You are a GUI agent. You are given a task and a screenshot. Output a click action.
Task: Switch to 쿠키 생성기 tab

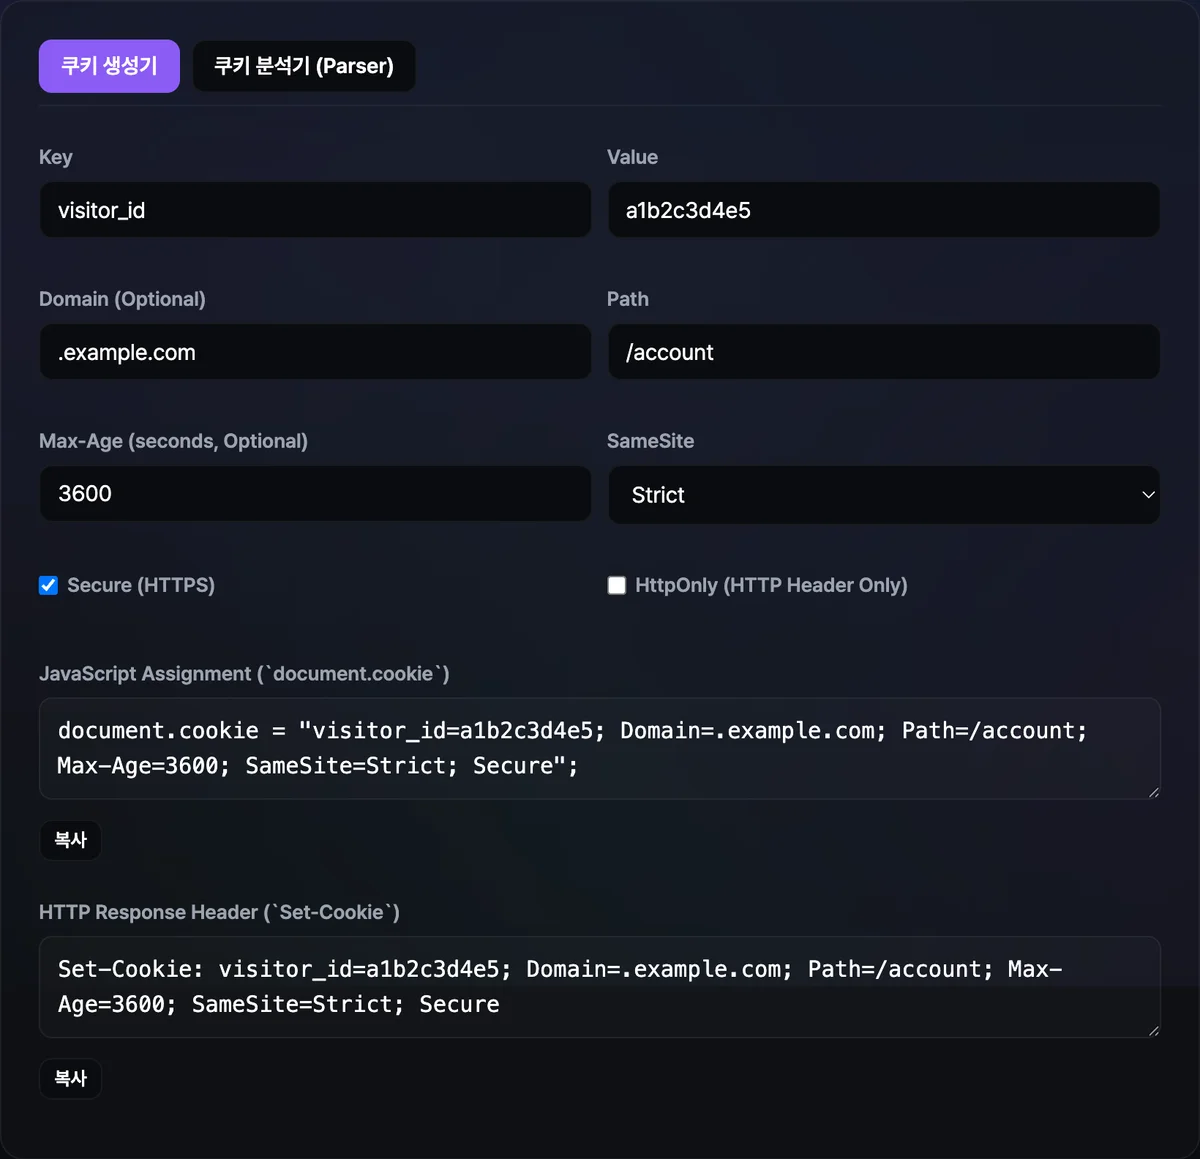pos(109,66)
